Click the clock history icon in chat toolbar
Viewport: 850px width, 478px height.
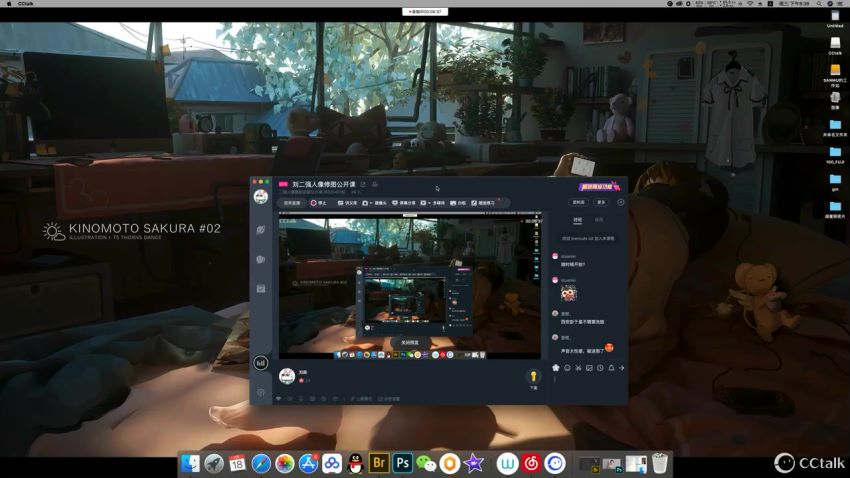(600, 368)
